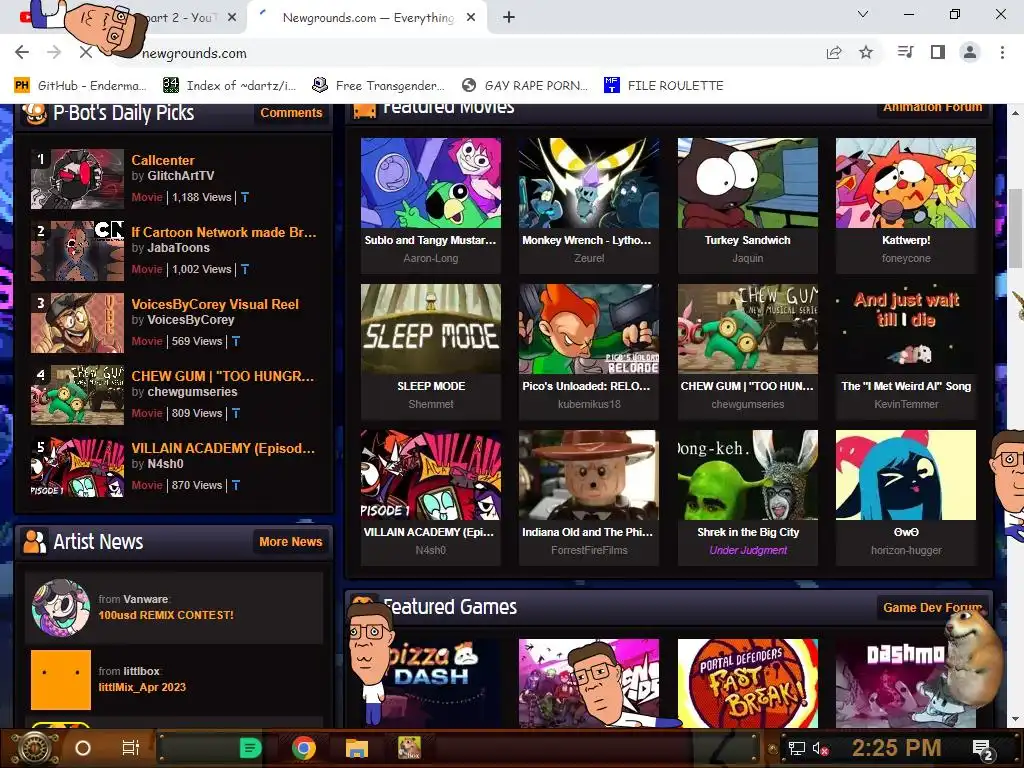1024x768 pixels.
Task: Open littlMix_Apr 2023 news post
Action: (x=142, y=687)
